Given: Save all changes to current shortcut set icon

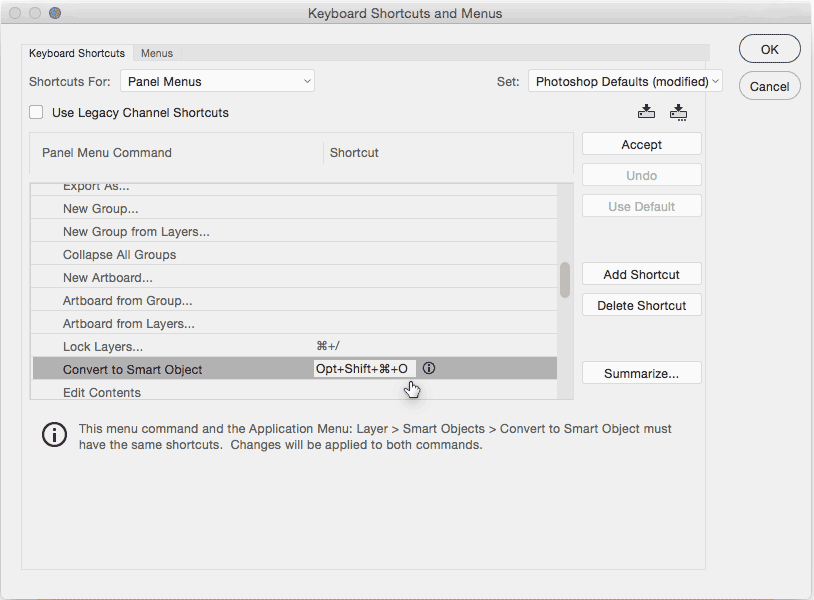Looking at the screenshot, I should [646, 112].
